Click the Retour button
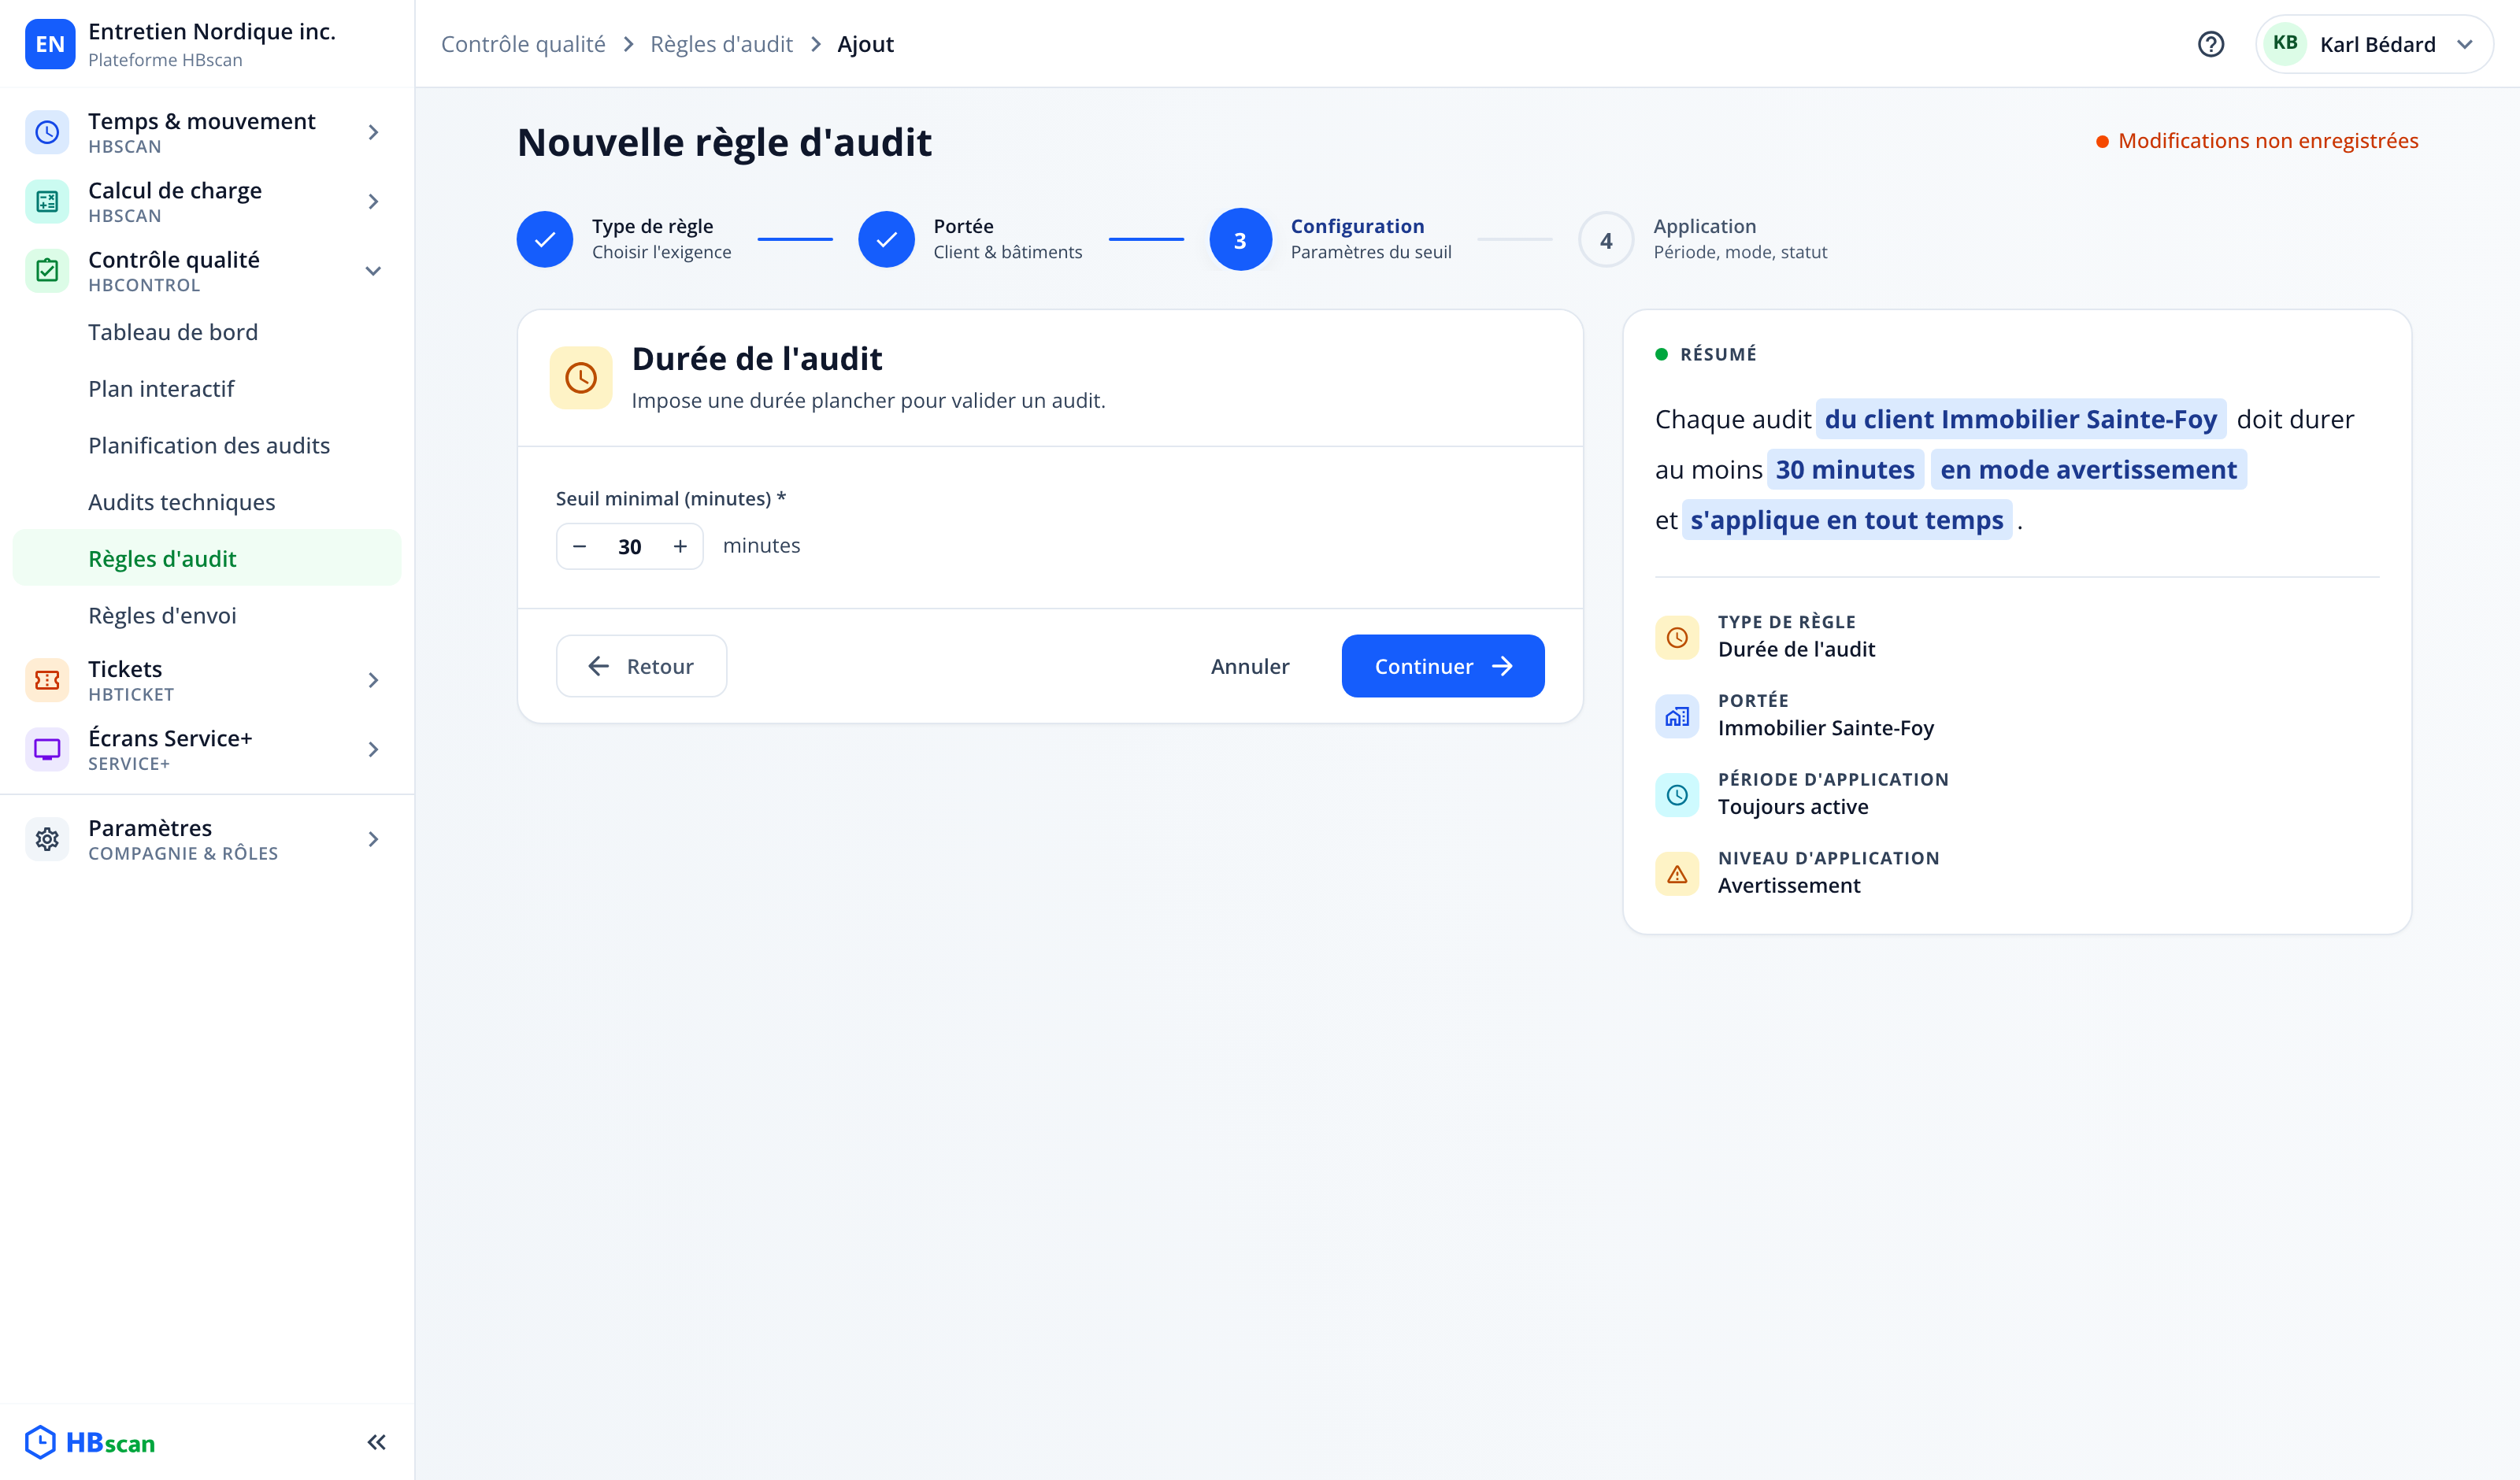 641,666
